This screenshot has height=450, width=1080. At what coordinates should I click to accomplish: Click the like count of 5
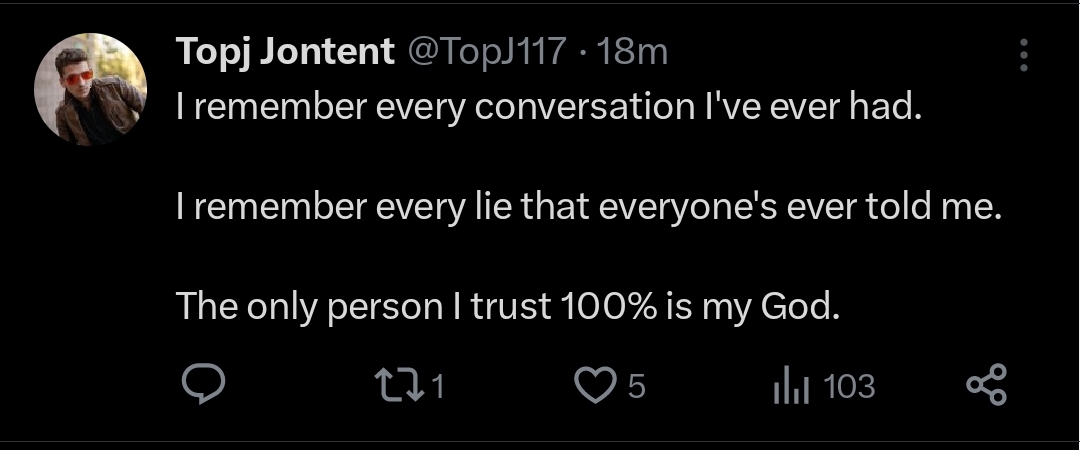[x=636, y=386]
